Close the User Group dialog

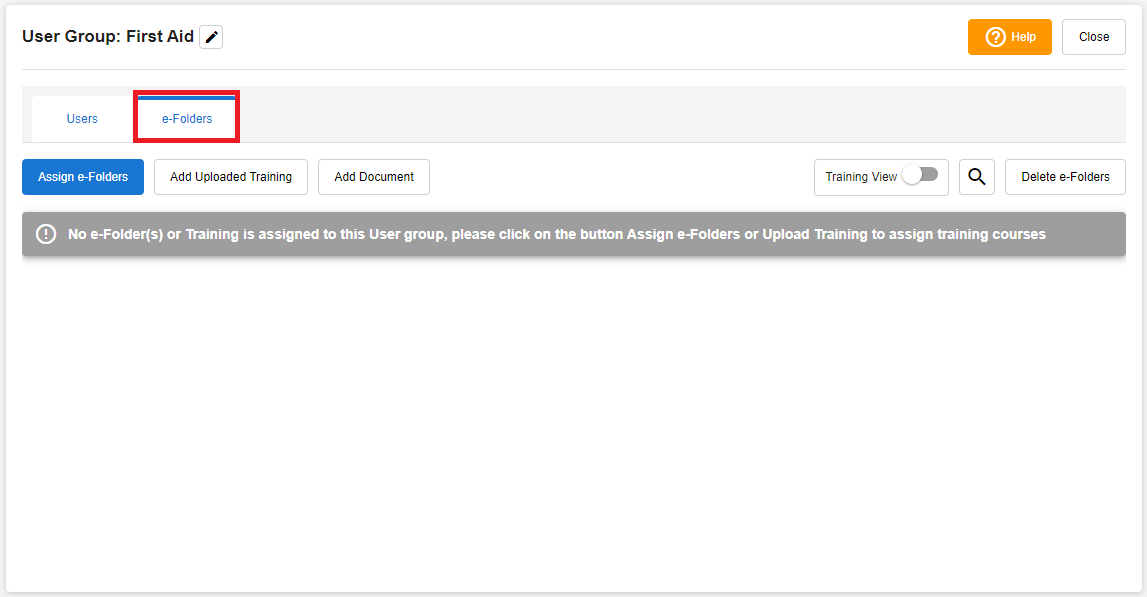(x=1093, y=37)
